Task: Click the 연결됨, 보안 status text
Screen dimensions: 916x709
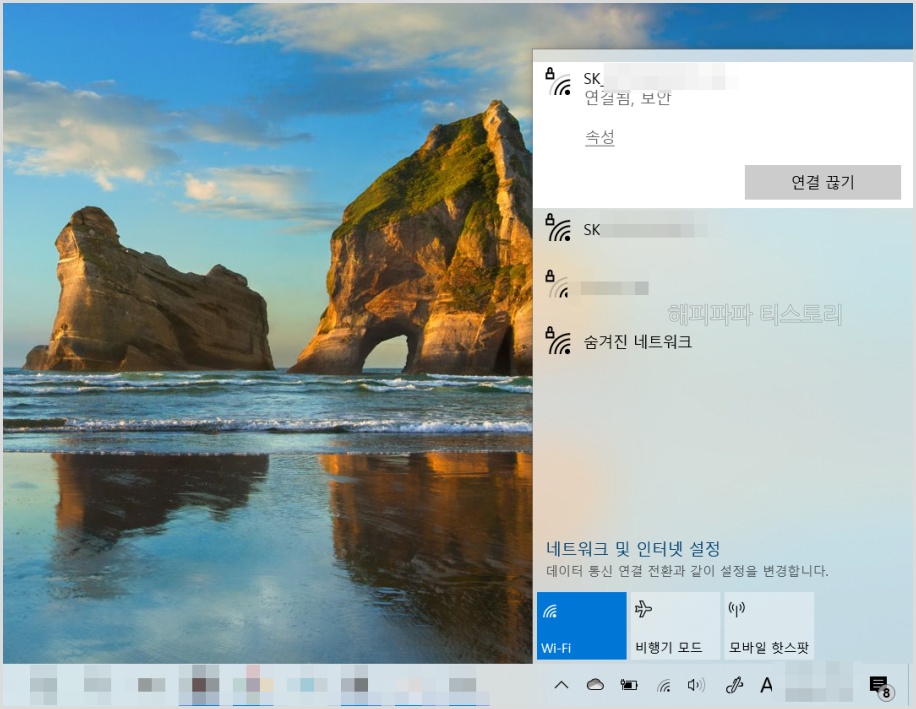Action: click(x=627, y=98)
